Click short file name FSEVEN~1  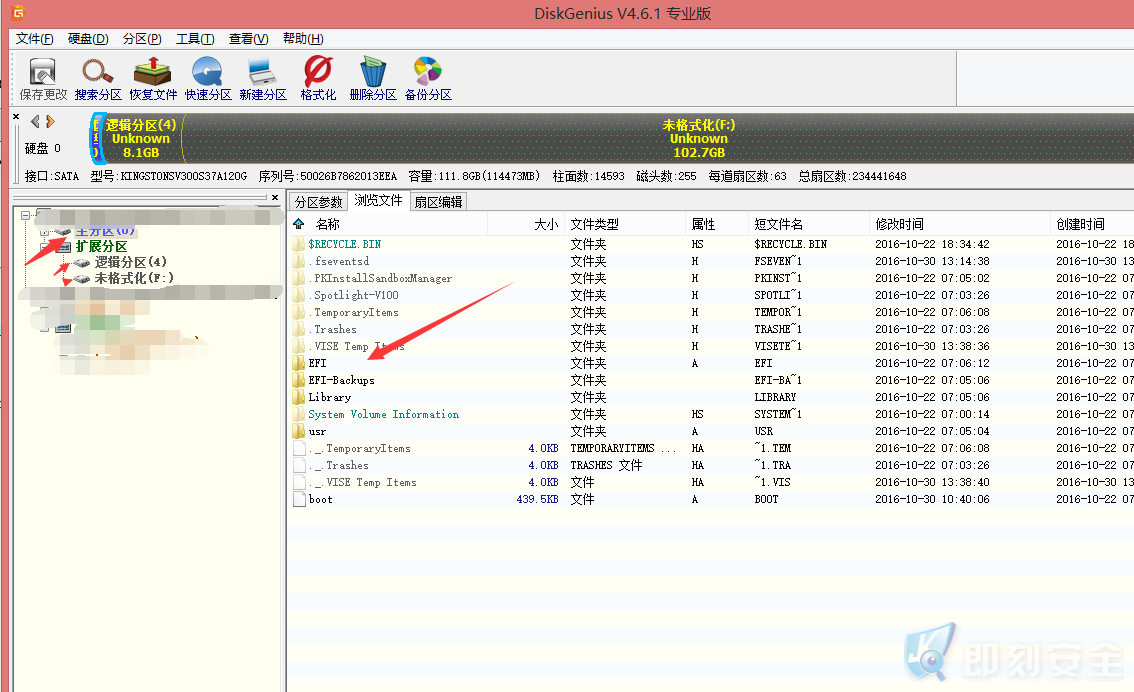(778, 261)
